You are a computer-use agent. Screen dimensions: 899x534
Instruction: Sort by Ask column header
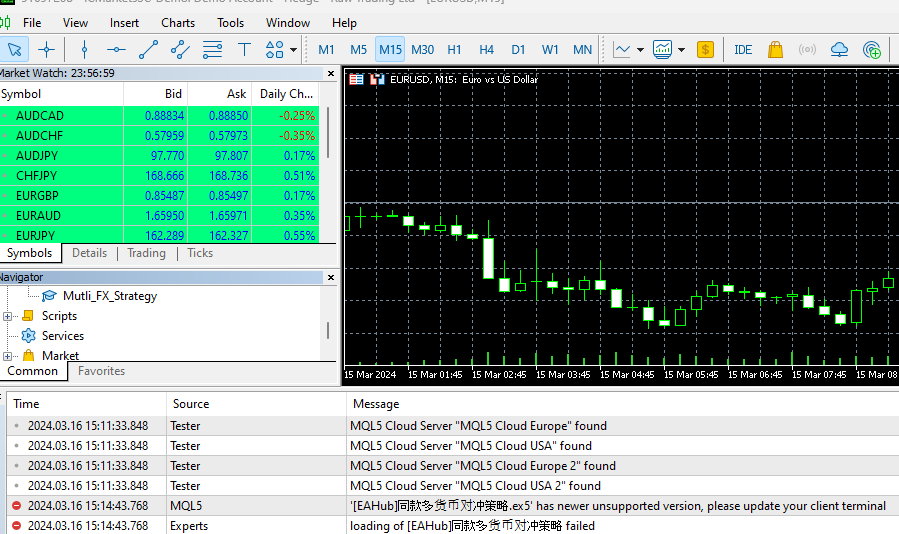(x=220, y=94)
